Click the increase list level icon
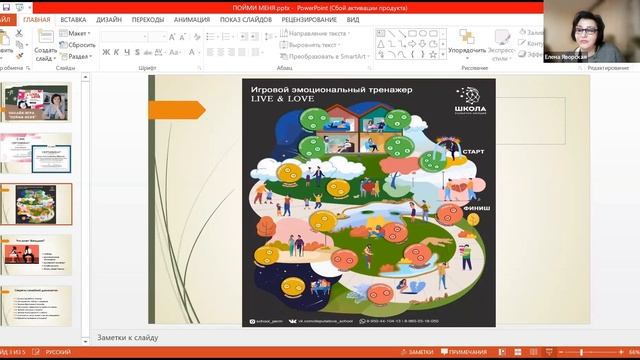640x360 pixels. [254, 37]
